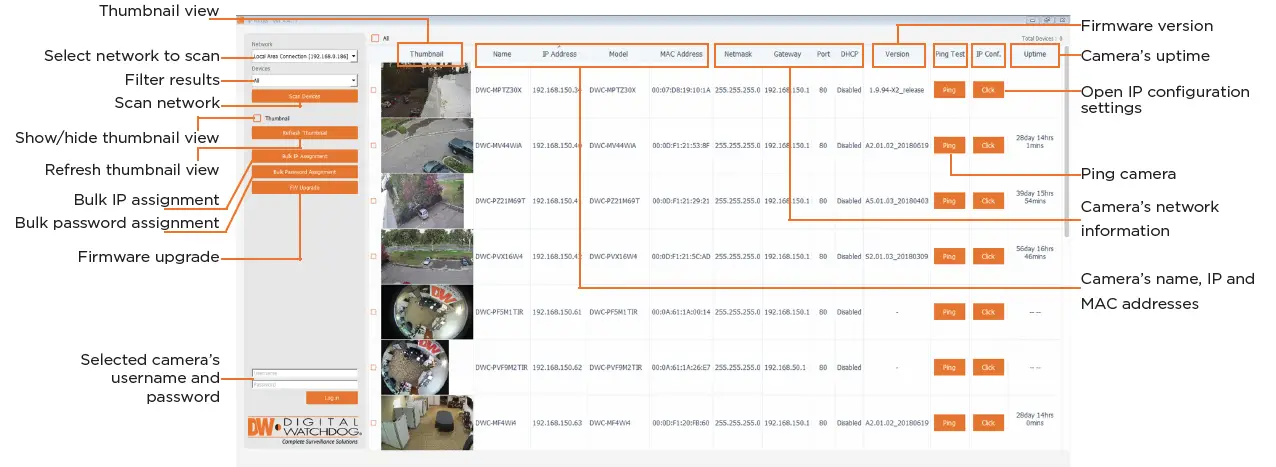The width and height of the screenshot is (1276, 467).
Task: Ping the DWC-MF4W4 camera
Action: pyautogui.click(x=949, y=423)
